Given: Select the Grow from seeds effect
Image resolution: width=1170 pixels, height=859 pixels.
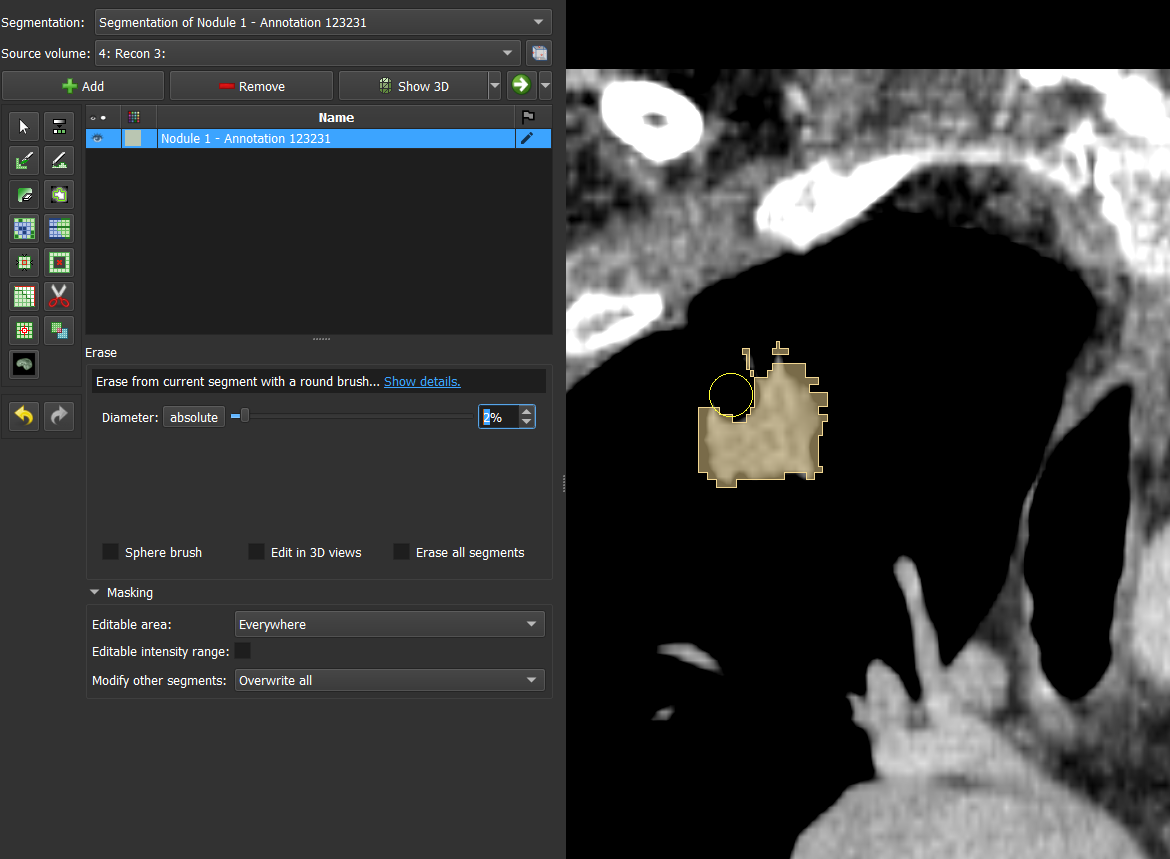Looking at the screenshot, I should click(23, 229).
